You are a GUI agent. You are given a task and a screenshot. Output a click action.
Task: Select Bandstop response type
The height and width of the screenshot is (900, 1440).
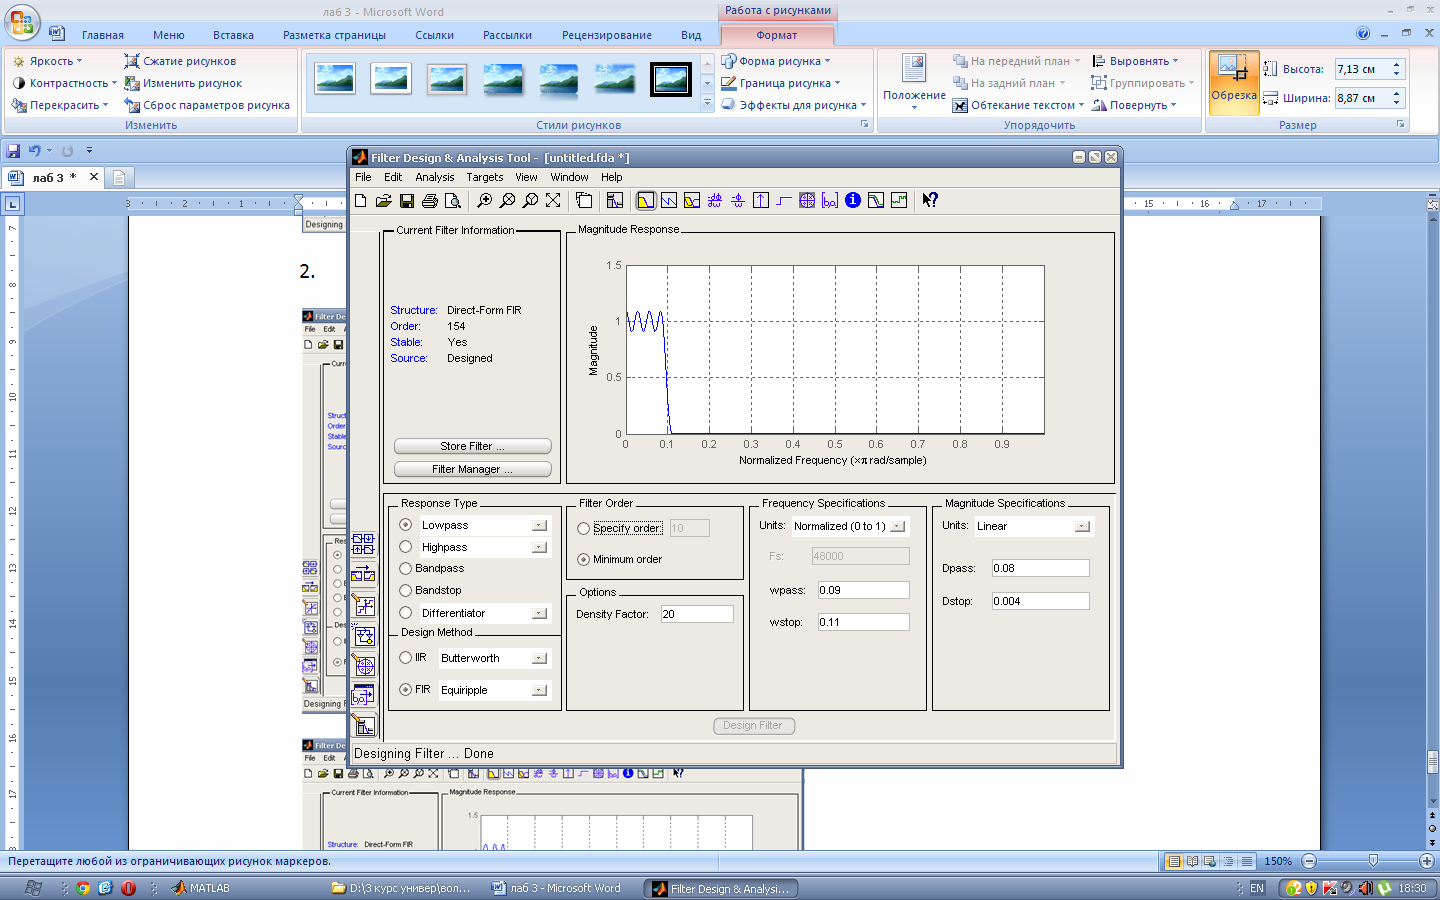tap(406, 591)
